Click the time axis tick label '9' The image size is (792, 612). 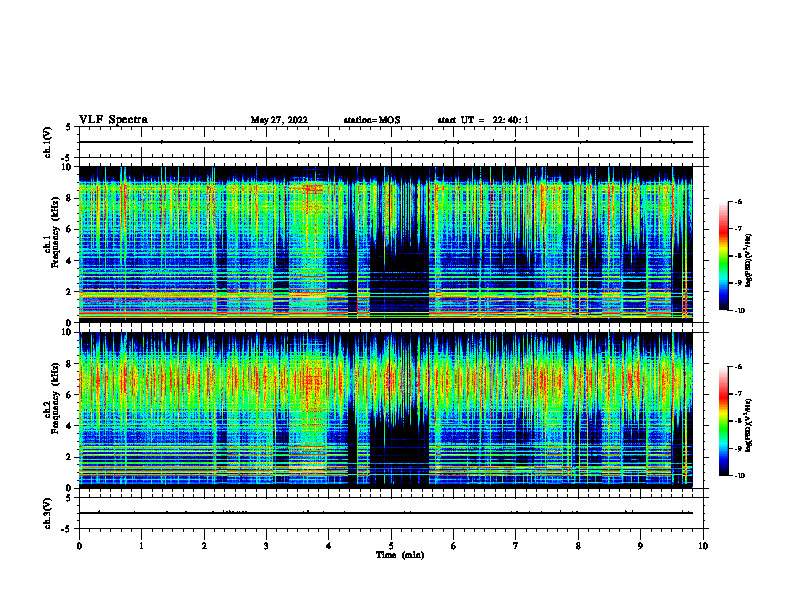click(x=640, y=546)
